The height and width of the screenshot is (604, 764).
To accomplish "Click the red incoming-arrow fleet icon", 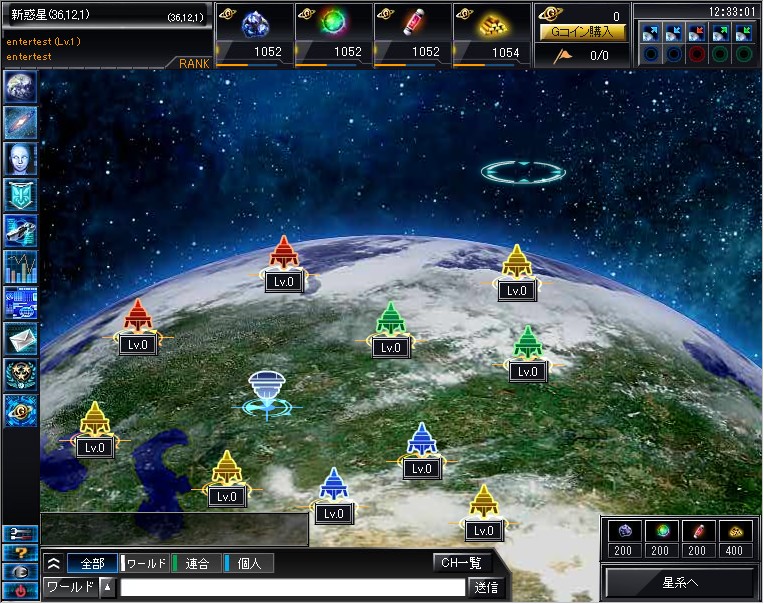I will tap(697, 33).
